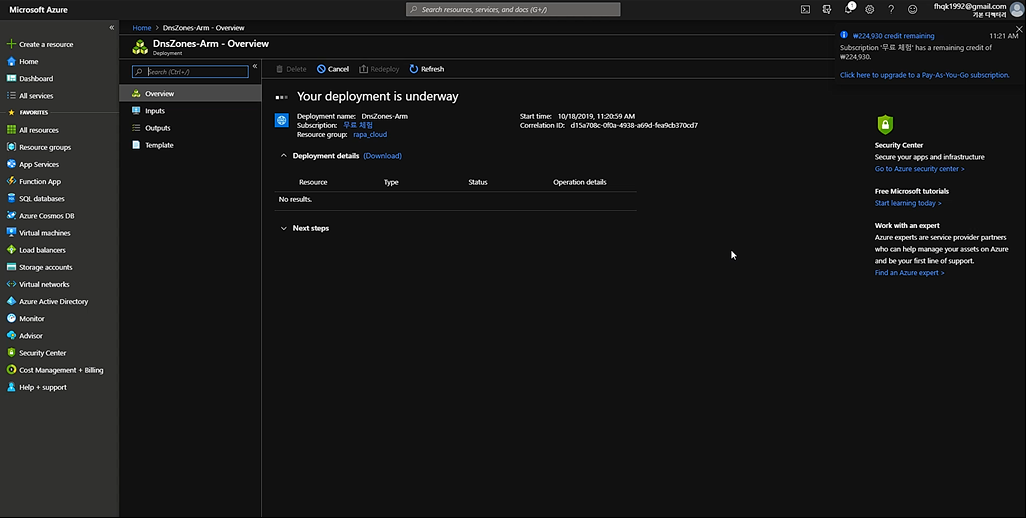The width and height of the screenshot is (1026, 518).
Task: Open the rapa_cloud resource group link
Action: pyautogui.click(x=370, y=134)
